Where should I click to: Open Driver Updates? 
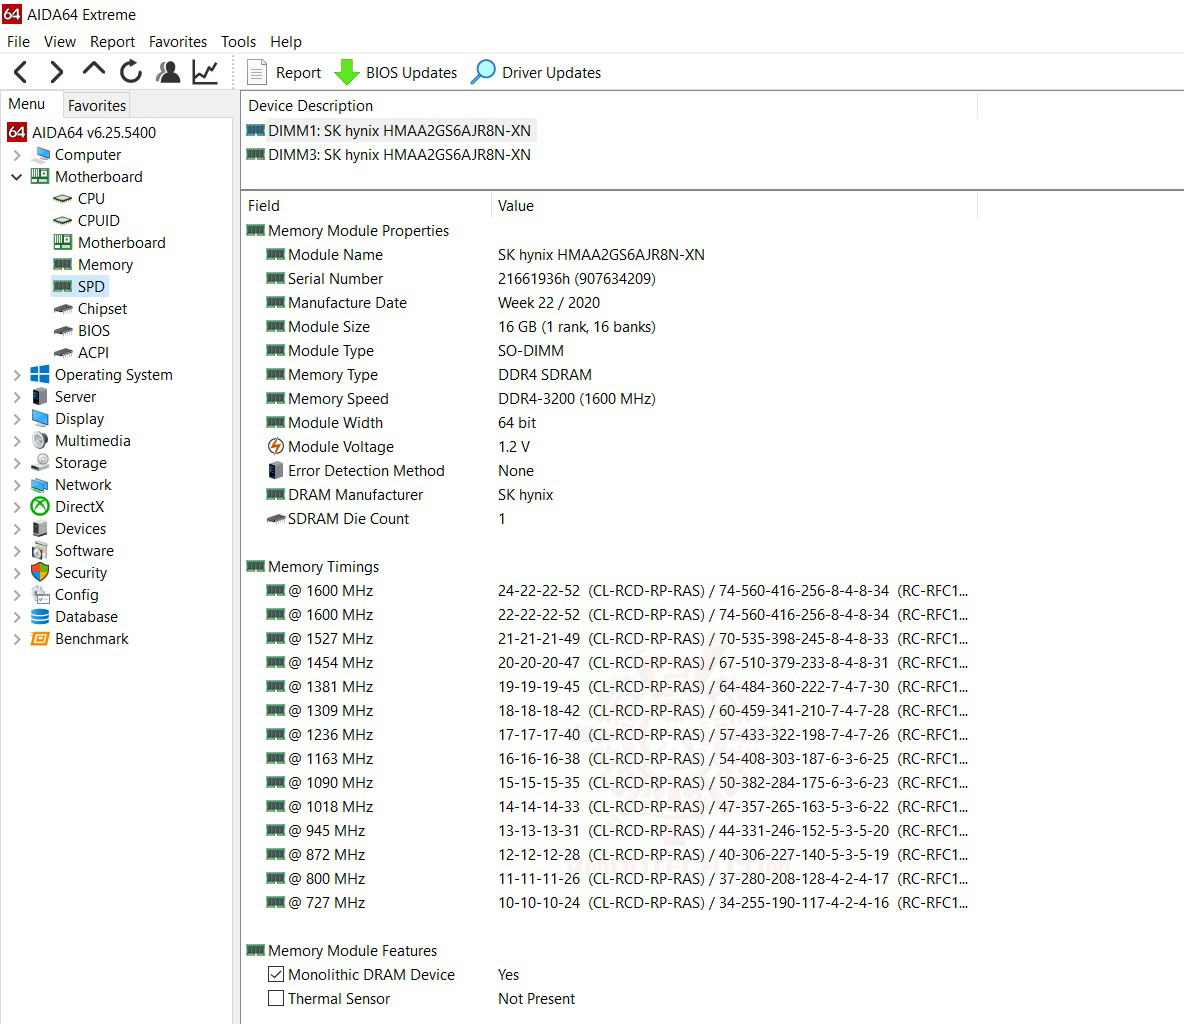pos(536,72)
